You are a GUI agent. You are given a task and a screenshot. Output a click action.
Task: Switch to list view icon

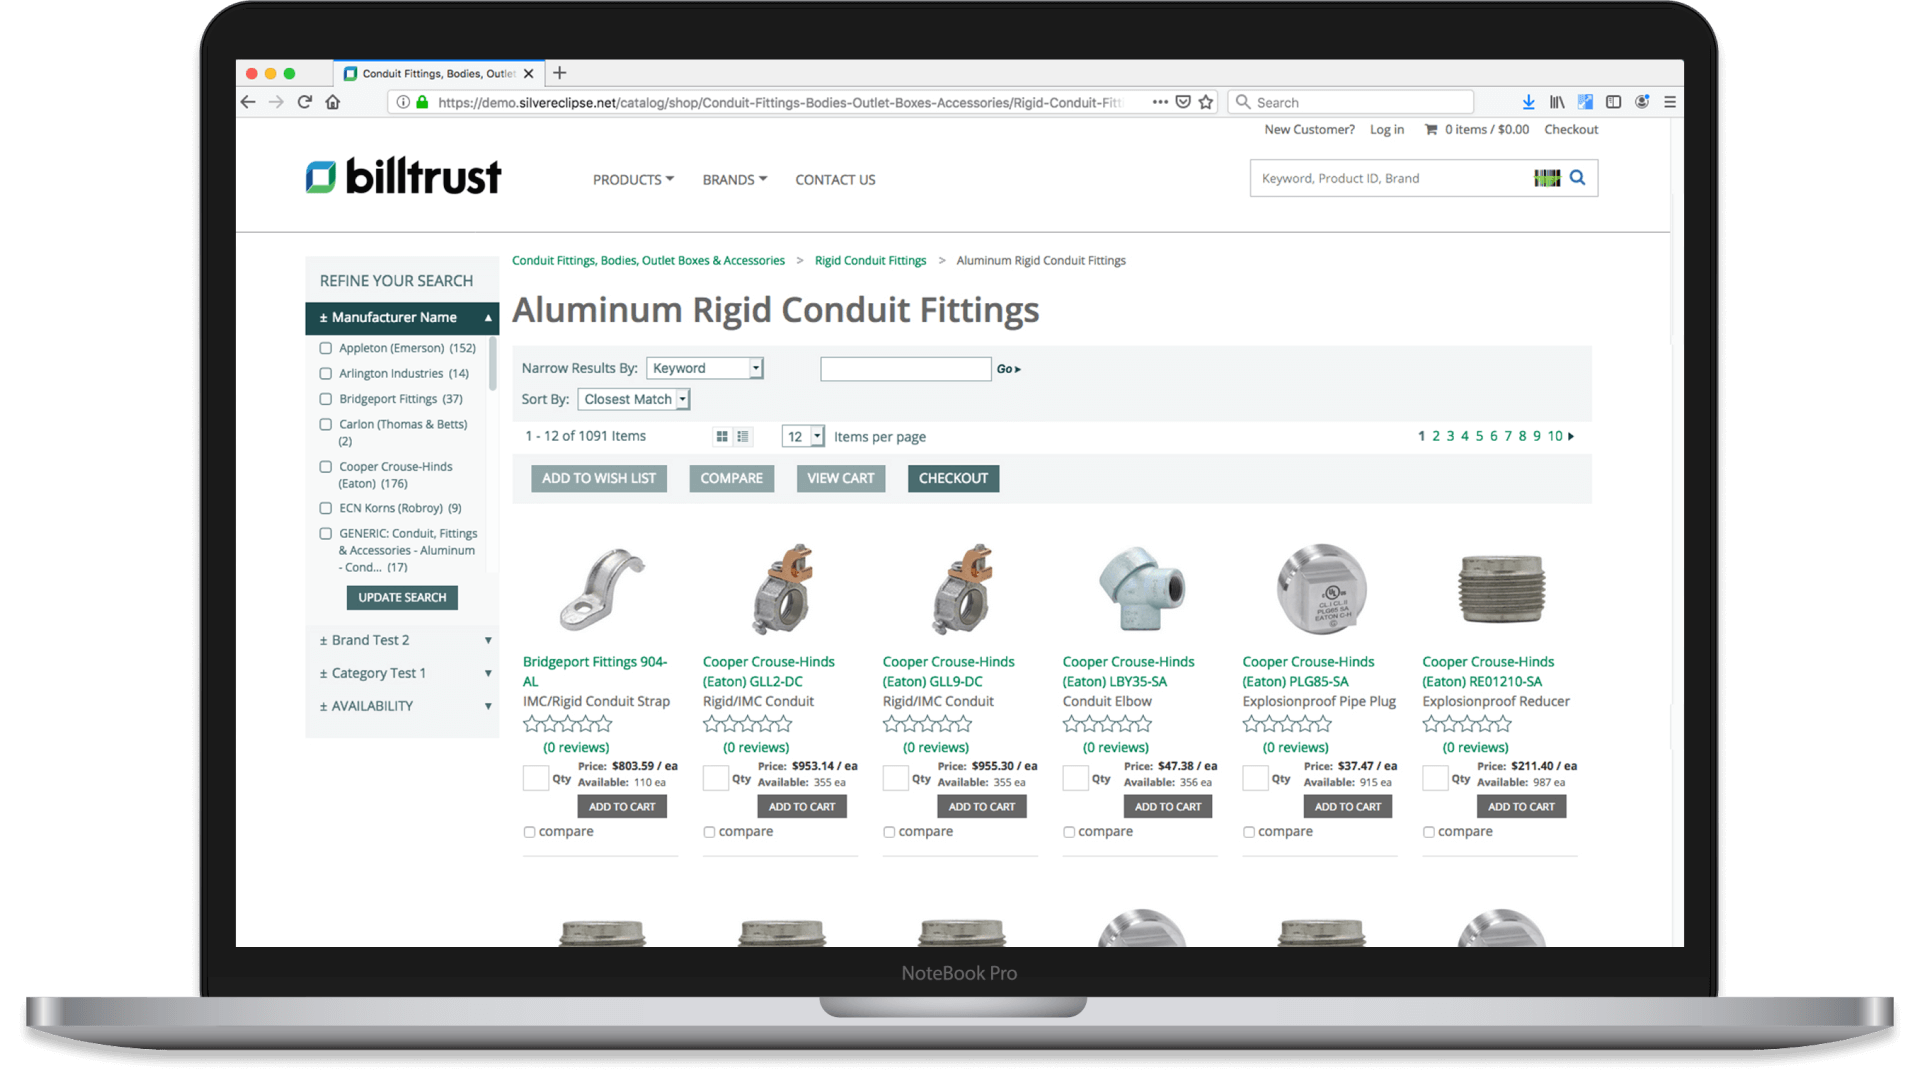click(743, 437)
